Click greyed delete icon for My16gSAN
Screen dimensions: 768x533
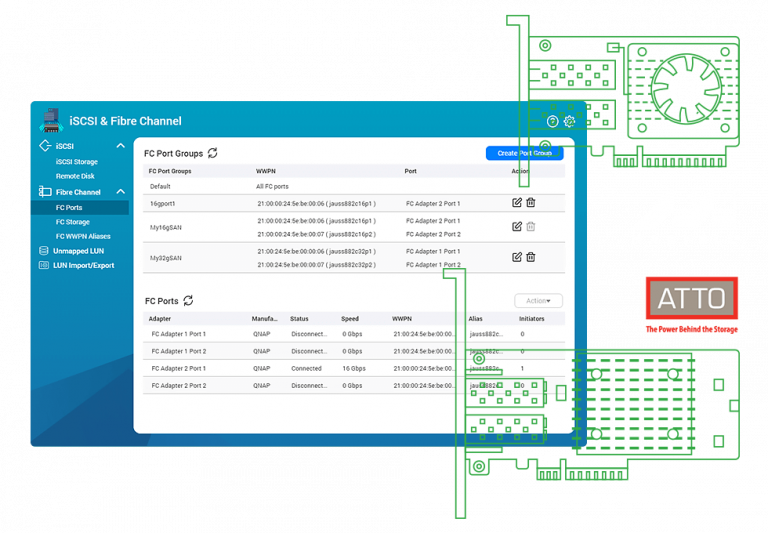click(x=531, y=226)
